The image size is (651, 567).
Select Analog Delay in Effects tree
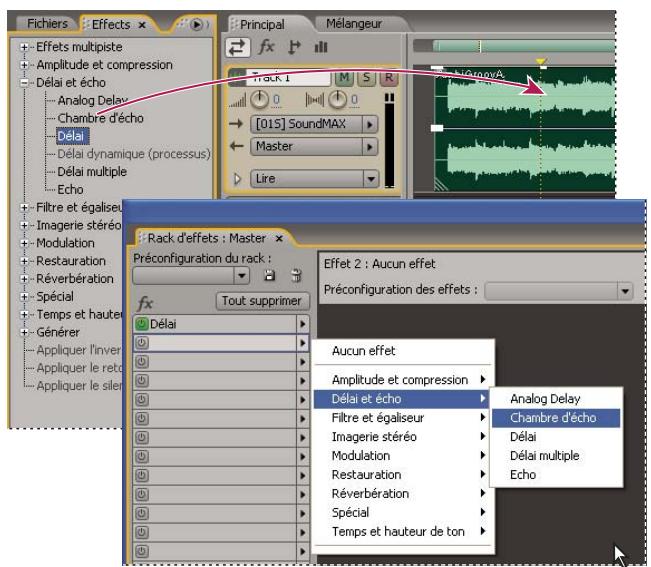pos(92,100)
